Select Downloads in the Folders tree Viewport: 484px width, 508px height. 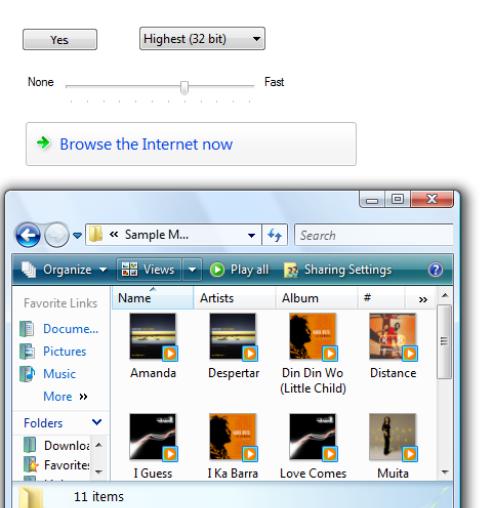pyautogui.click(x=67, y=446)
